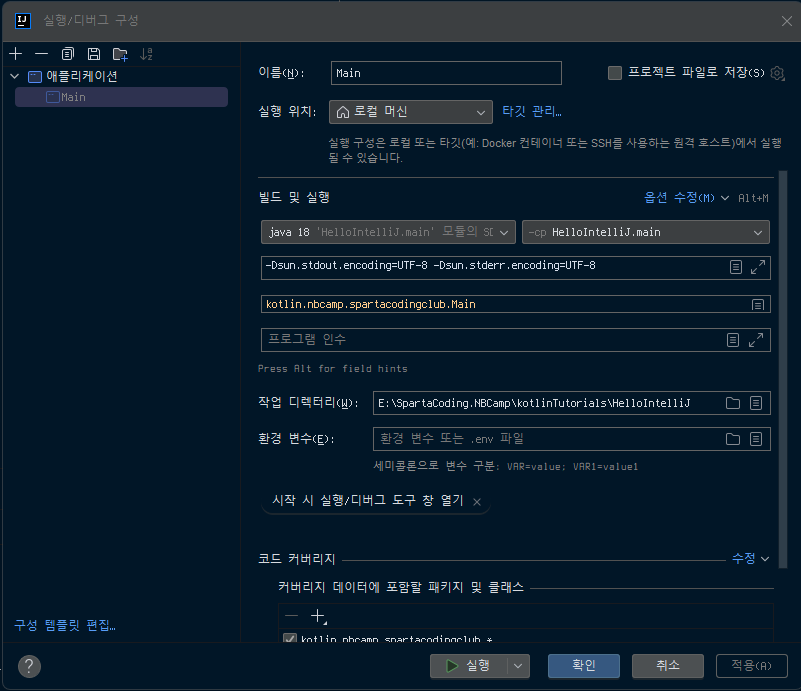Click the sort configurations icon
Image resolution: width=801 pixels, height=691 pixels.
click(147, 53)
